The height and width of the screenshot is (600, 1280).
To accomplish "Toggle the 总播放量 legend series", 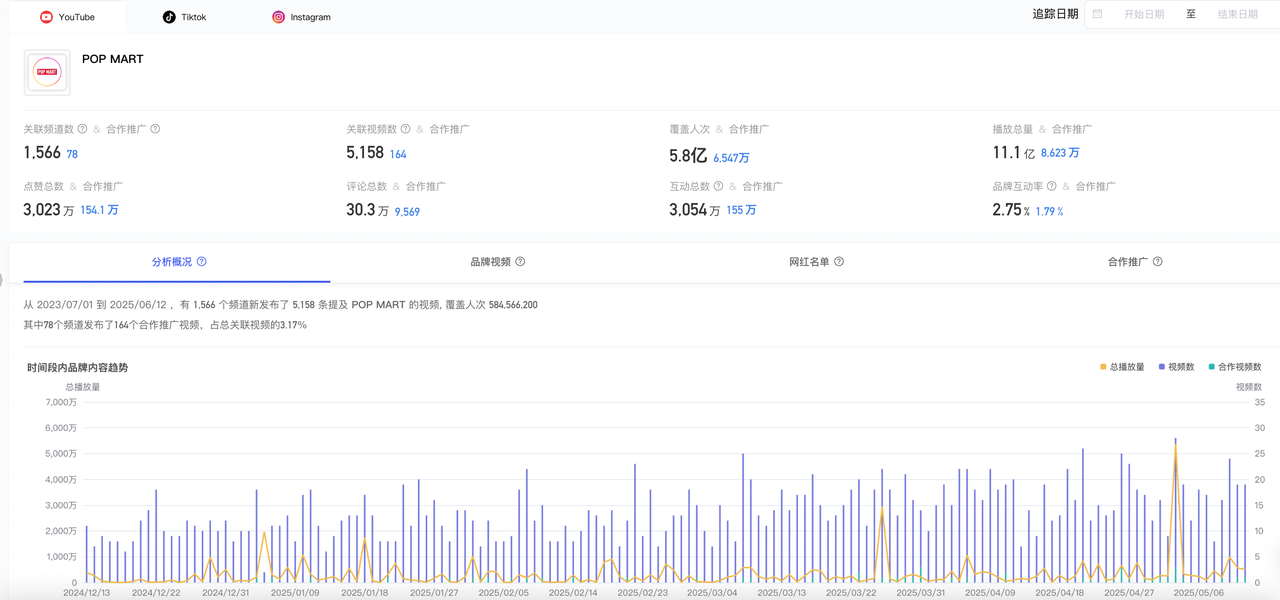I will [x=1121, y=367].
